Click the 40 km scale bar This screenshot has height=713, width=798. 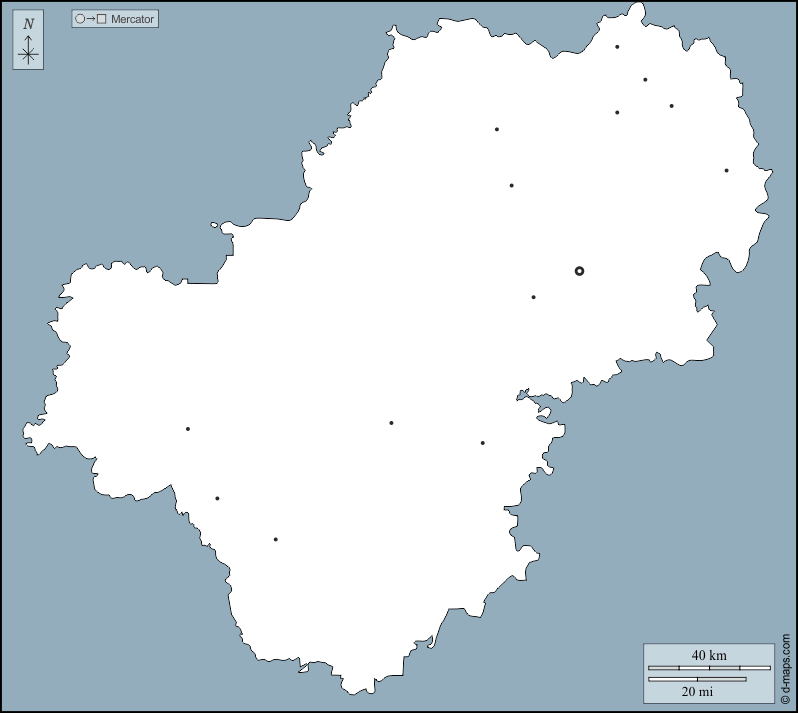709,667
